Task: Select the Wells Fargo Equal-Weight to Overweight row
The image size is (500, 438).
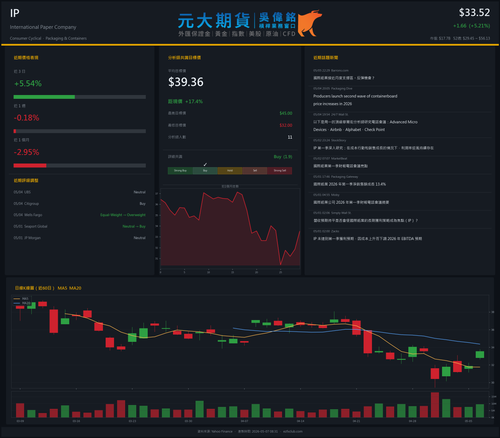Action: [x=80, y=215]
